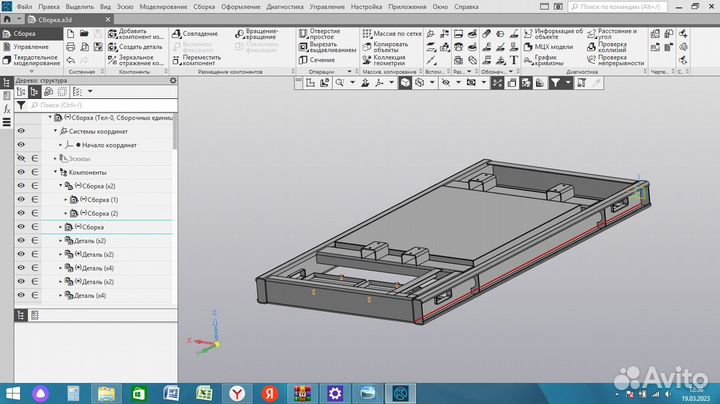720x404 pixels.
Task: Open the Справка menu
Action: pos(466,7)
